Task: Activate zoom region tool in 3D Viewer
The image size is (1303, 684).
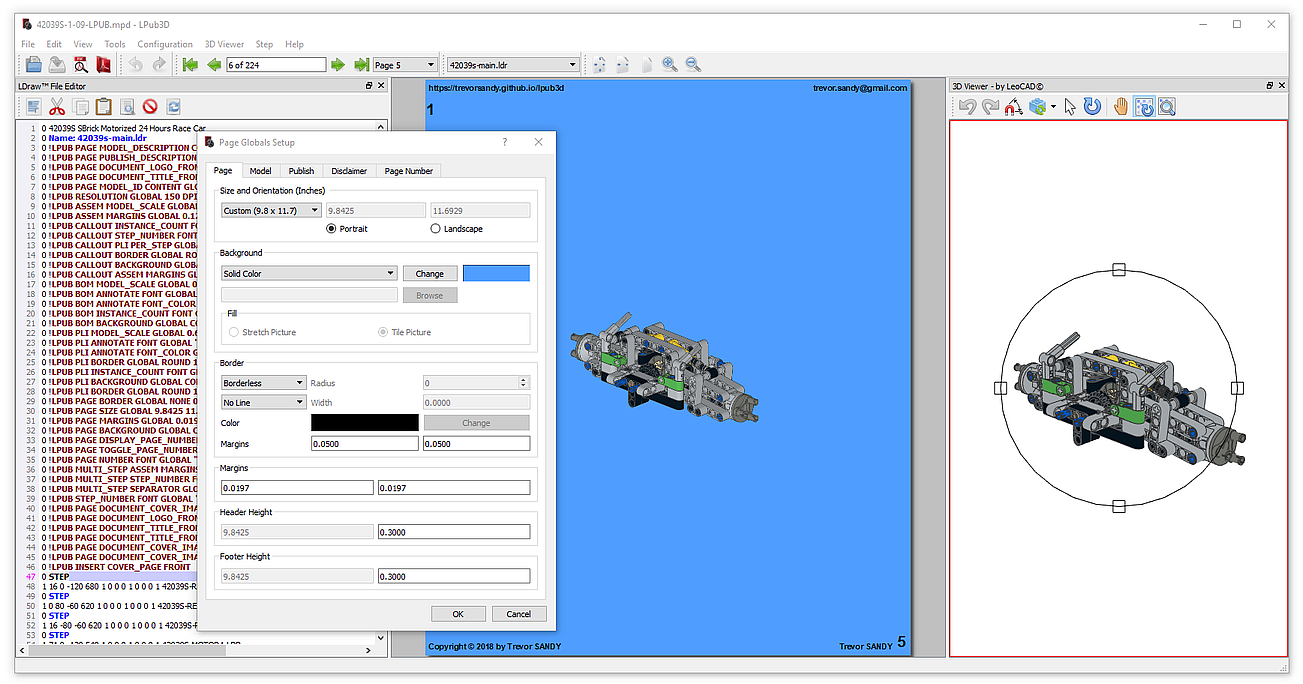Action: [x=1167, y=106]
